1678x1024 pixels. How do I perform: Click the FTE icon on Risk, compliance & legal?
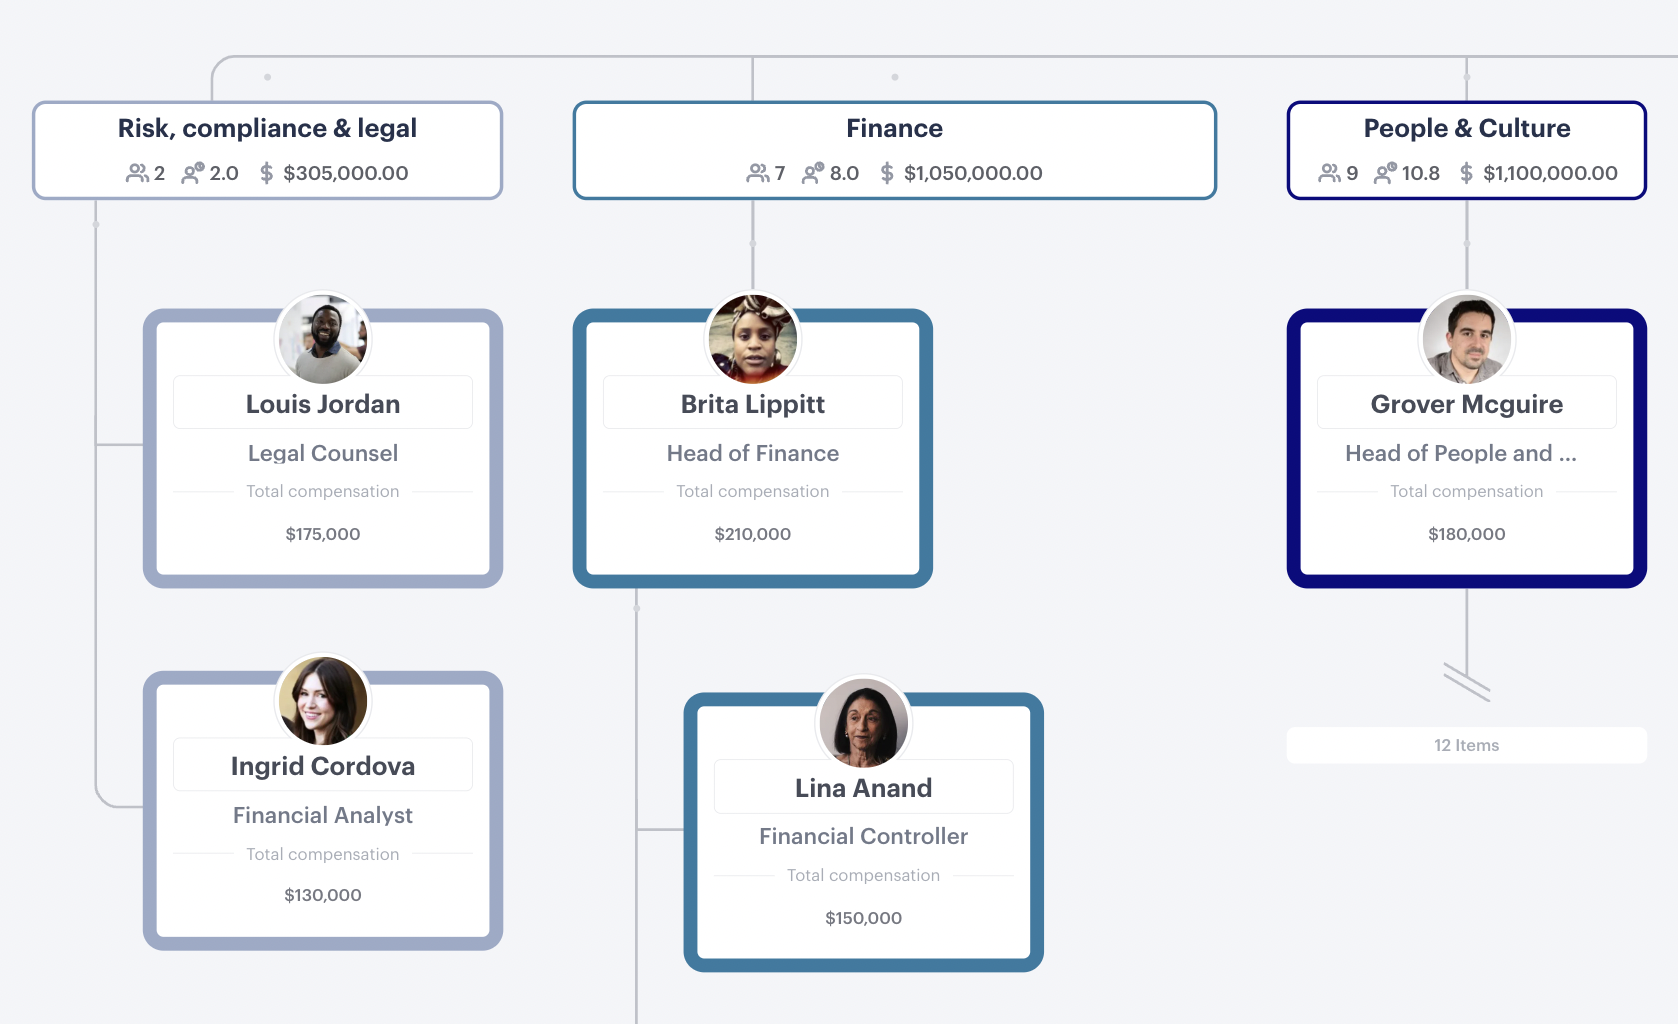point(194,172)
